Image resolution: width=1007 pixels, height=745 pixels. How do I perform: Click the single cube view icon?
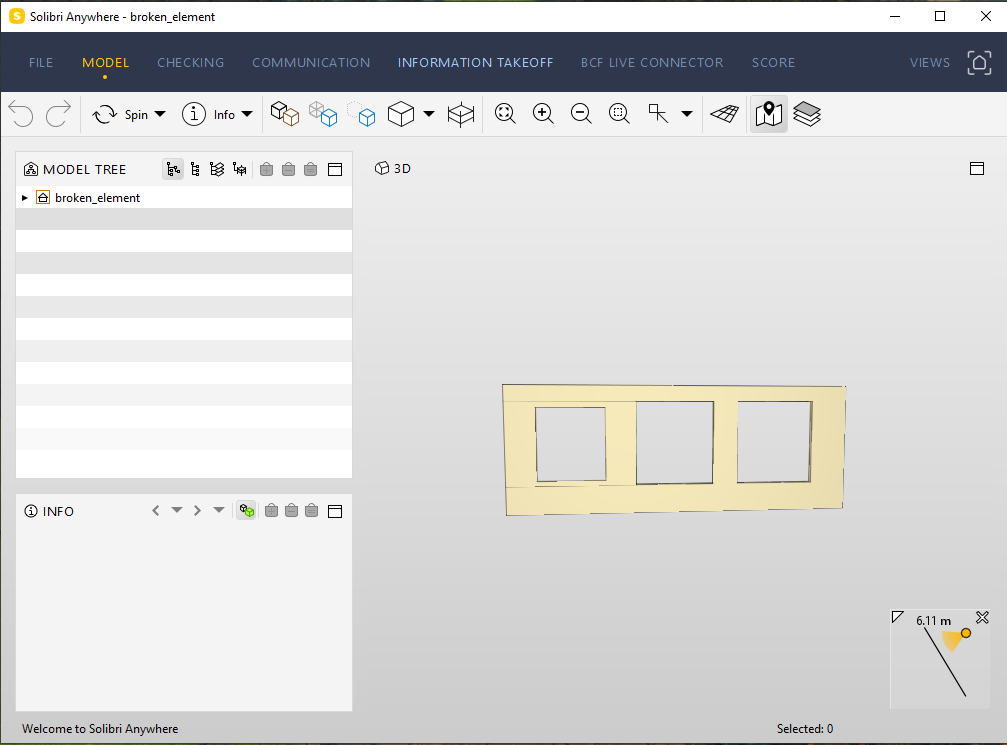click(401, 114)
